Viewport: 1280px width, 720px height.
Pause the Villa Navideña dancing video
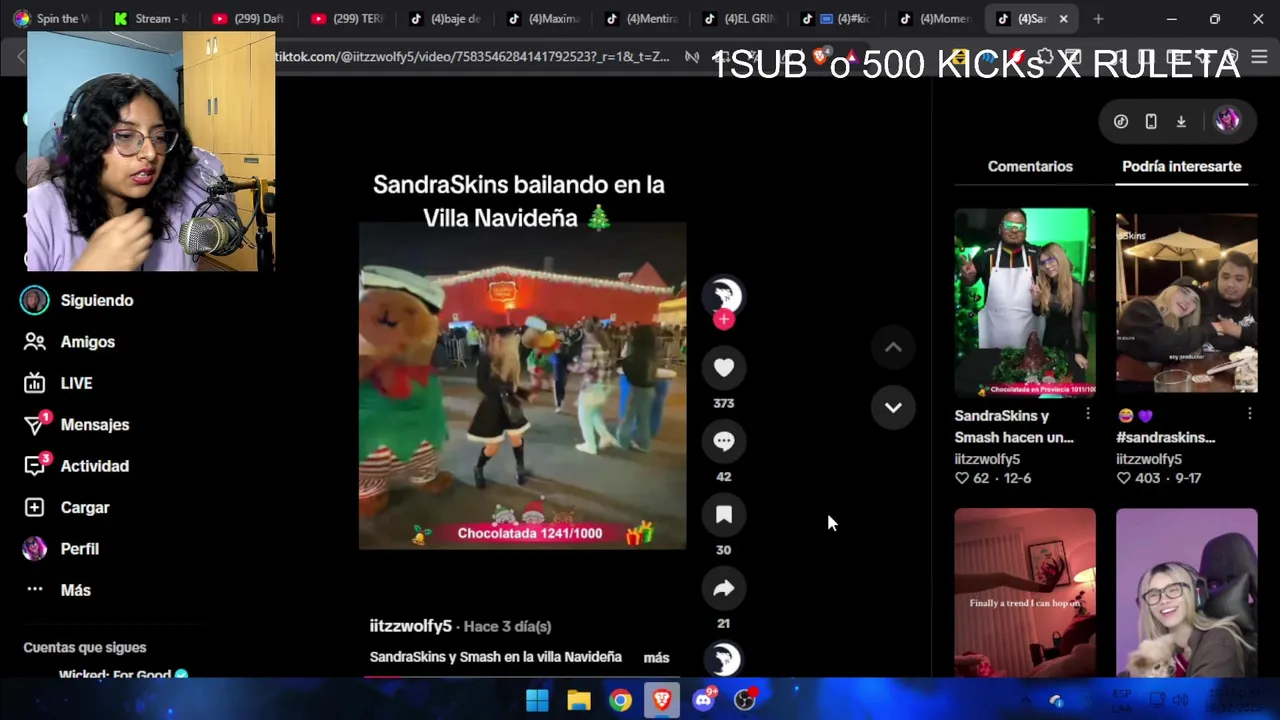(x=522, y=386)
